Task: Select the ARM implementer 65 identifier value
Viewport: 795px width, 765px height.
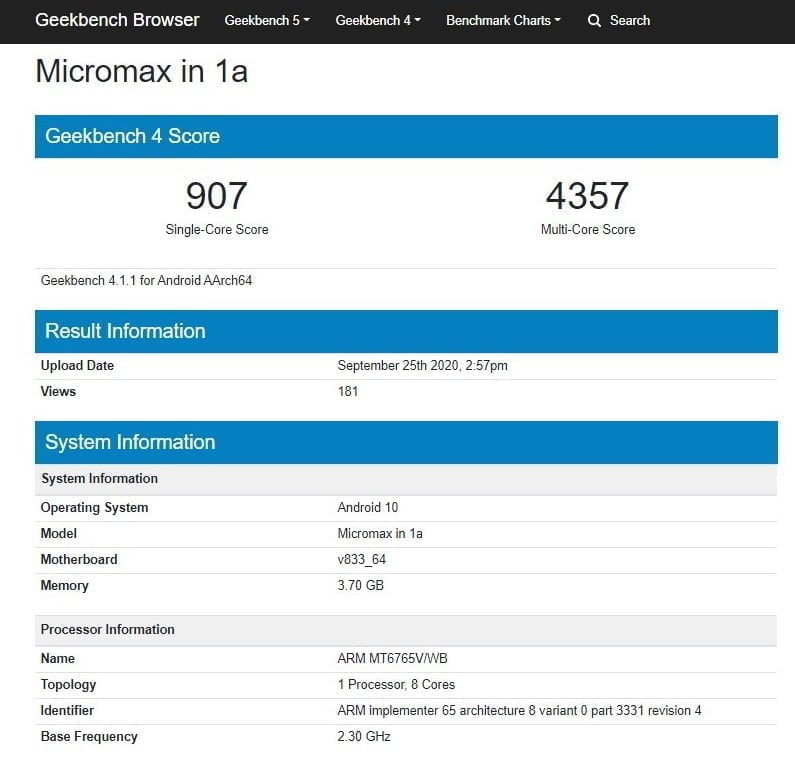Action: (x=519, y=710)
